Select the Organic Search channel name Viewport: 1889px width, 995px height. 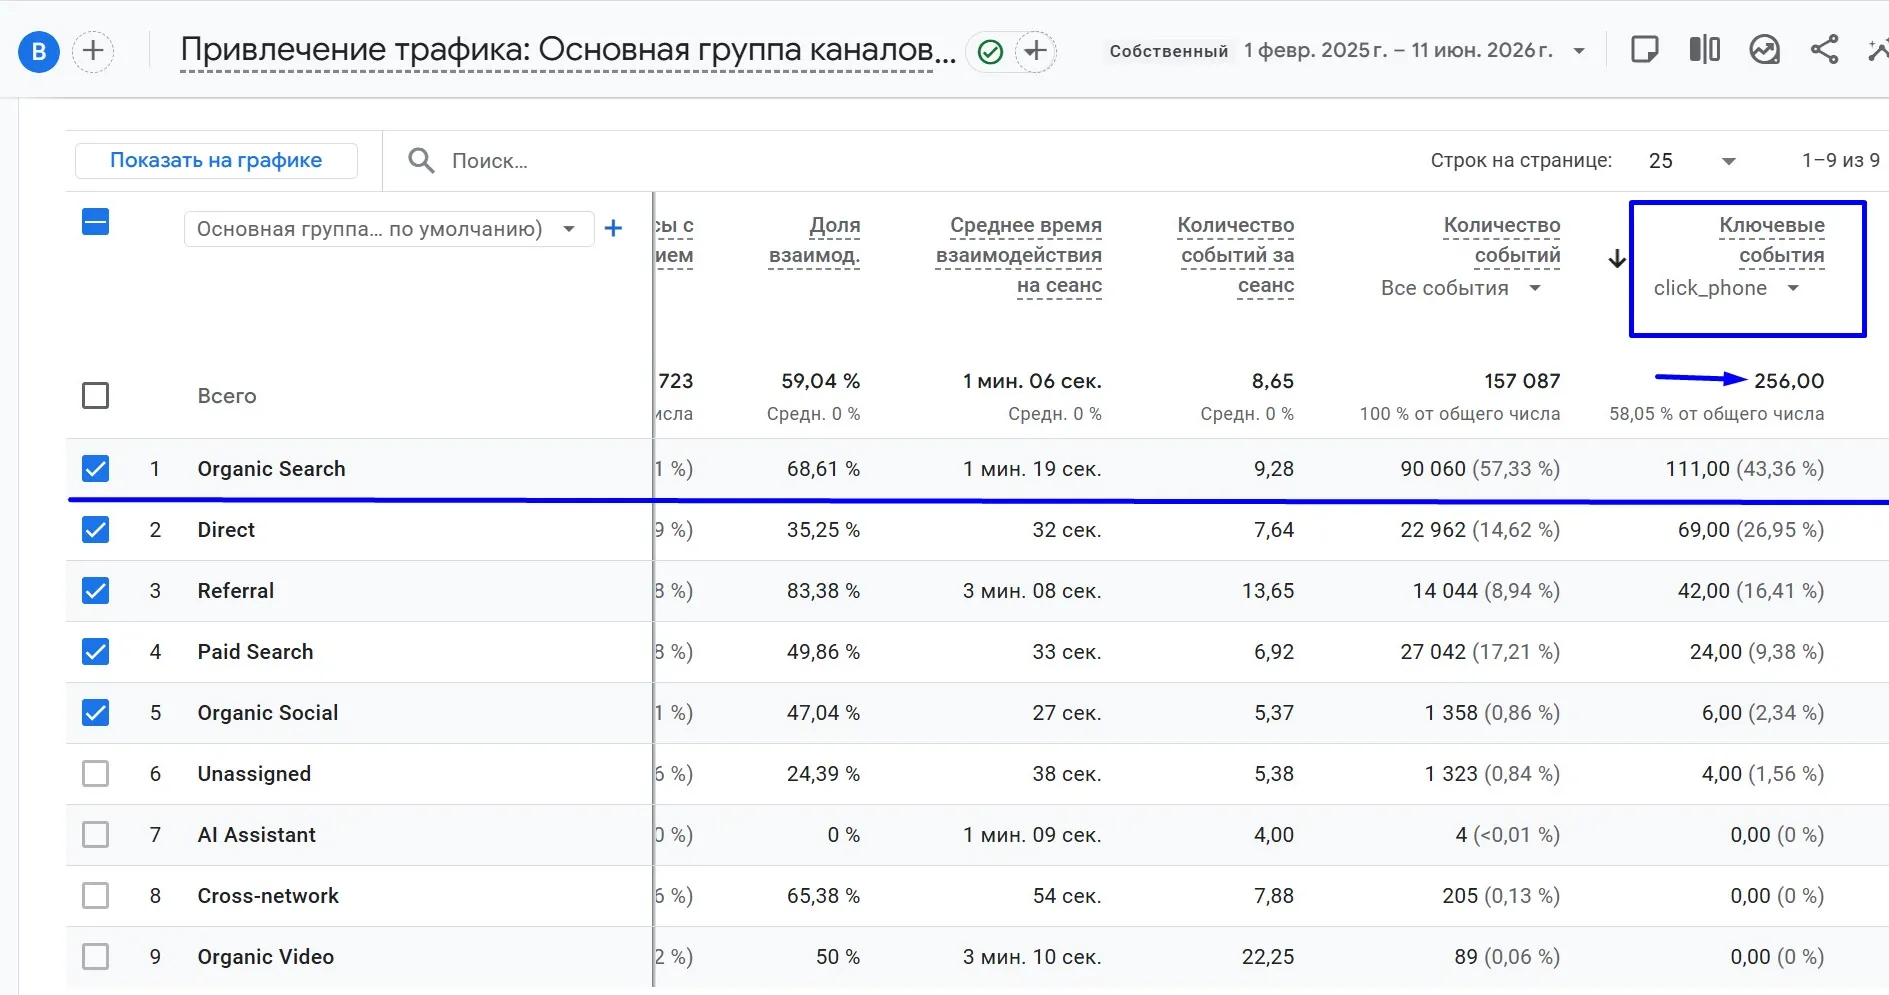click(x=271, y=469)
